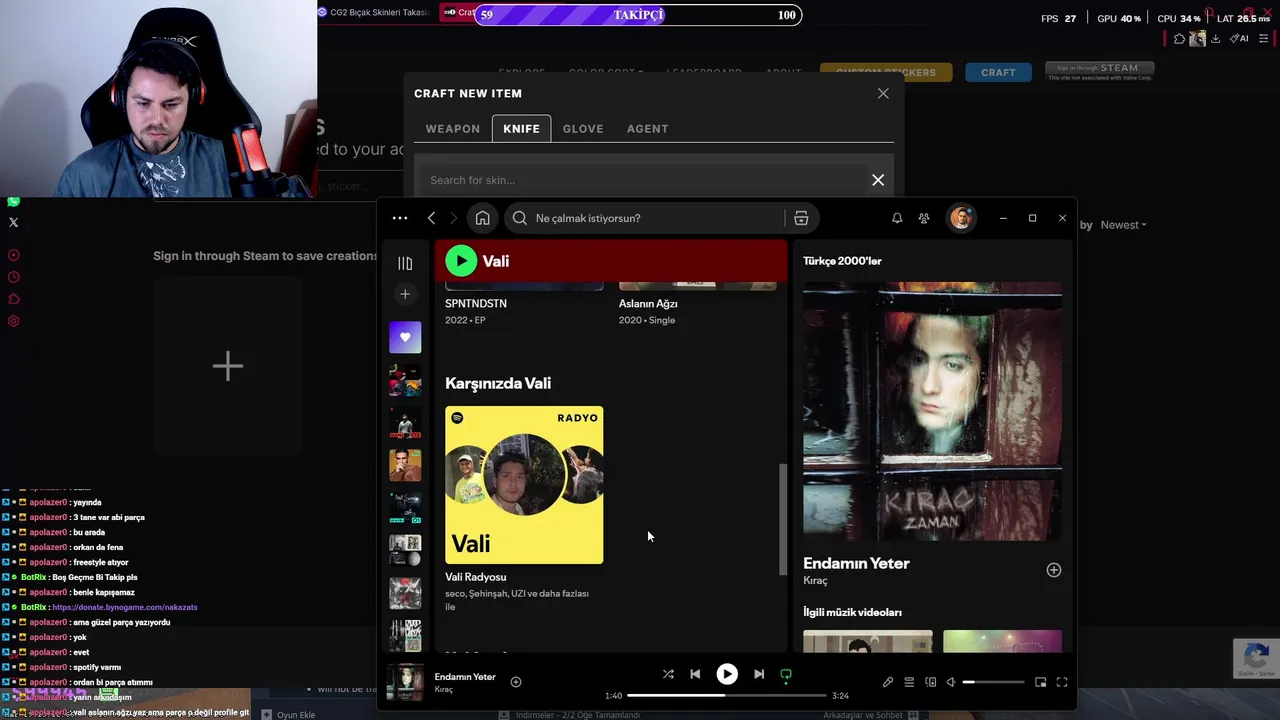The image size is (1280, 720).
Task: Open the Vali Radyosu cover
Action: [x=524, y=485]
